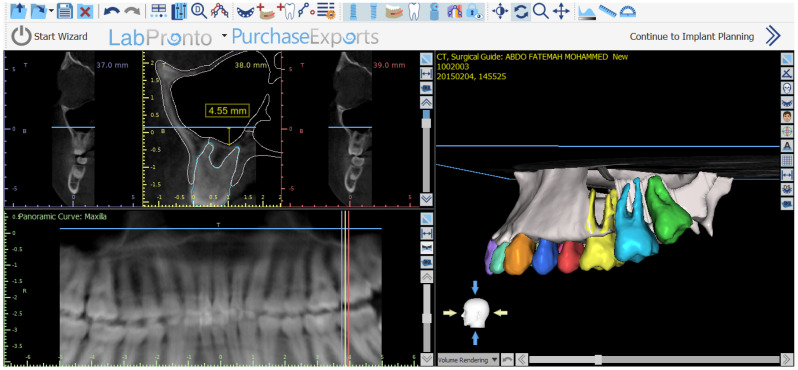Viewport: 798px width, 370px height.
Task: Step the panoramic slice down with bottom chevron
Action: [x=426, y=359]
